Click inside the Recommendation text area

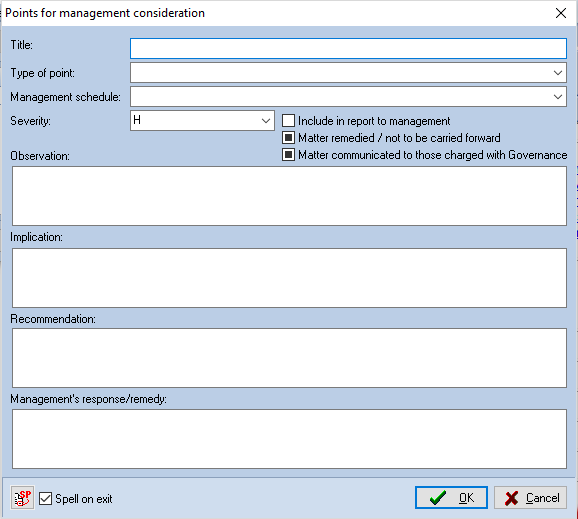click(x=289, y=358)
